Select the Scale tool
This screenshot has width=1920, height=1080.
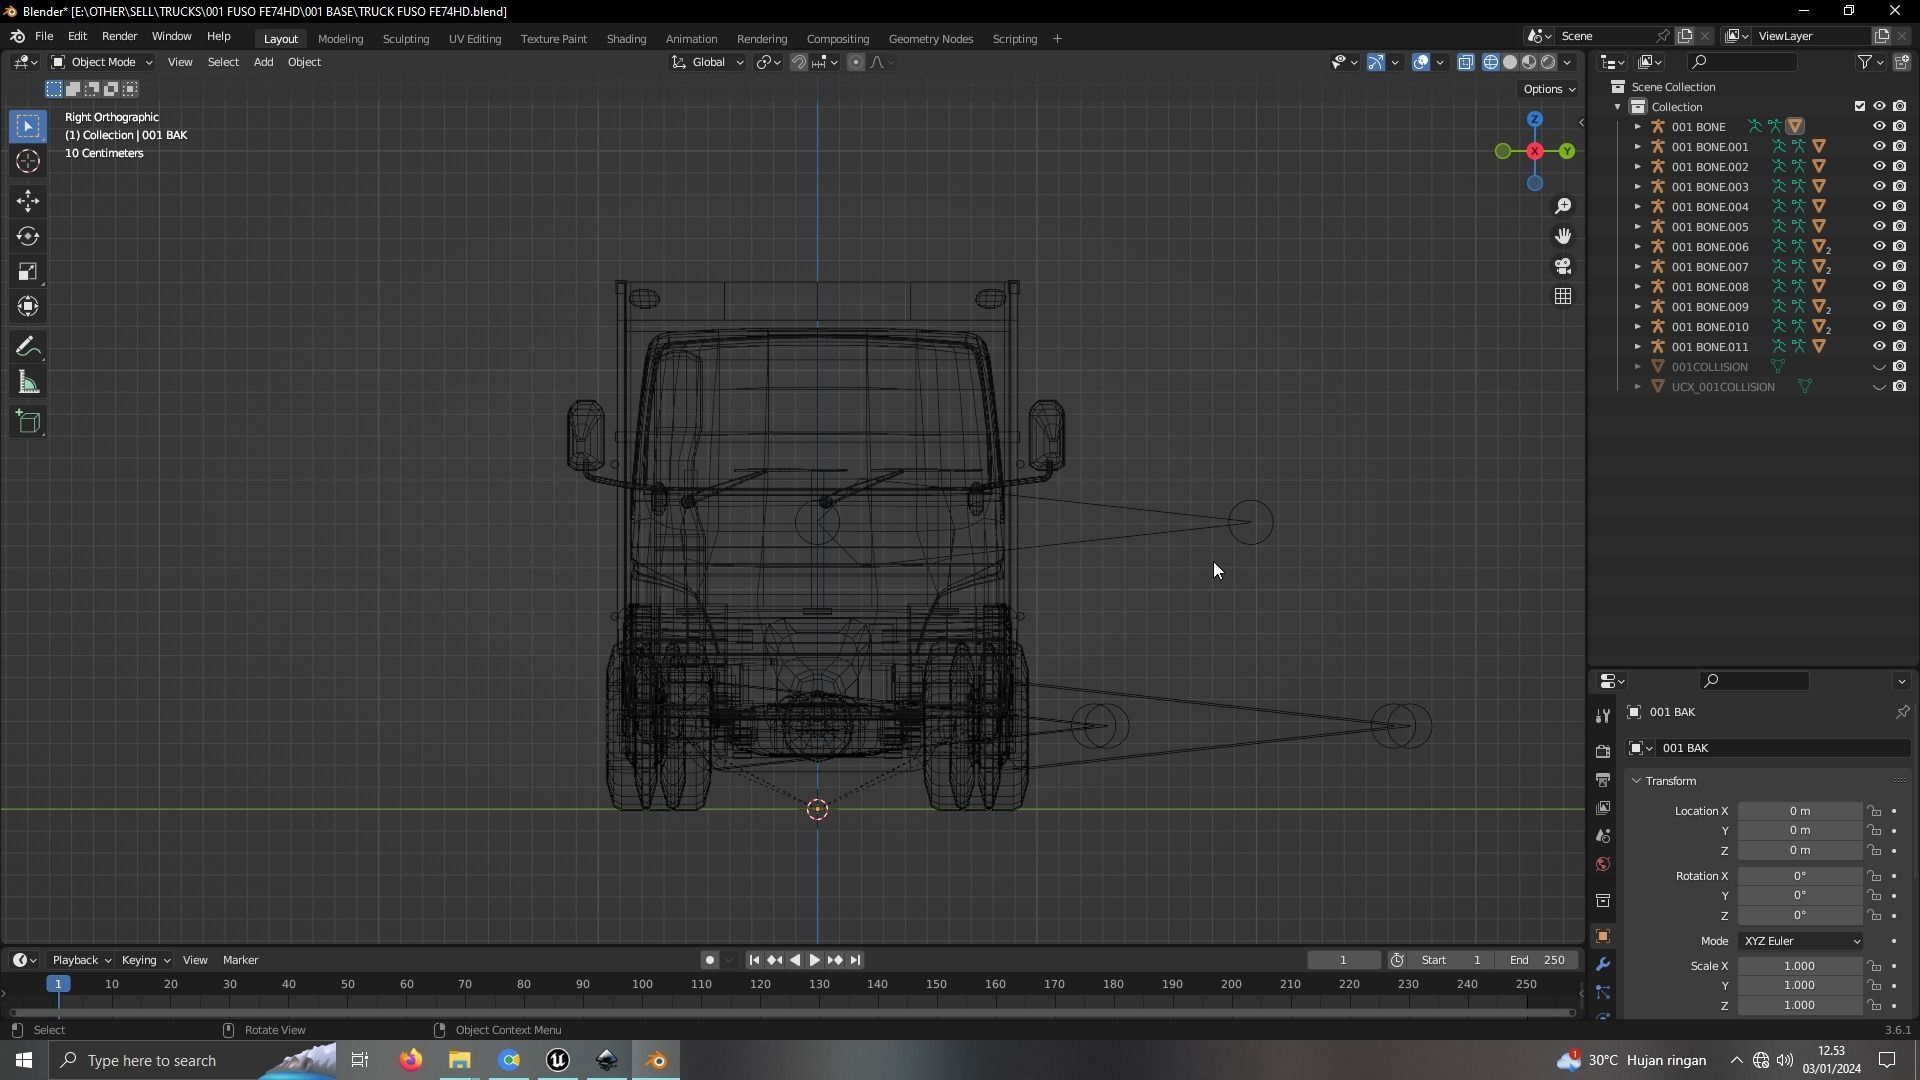(x=28, y=272)
